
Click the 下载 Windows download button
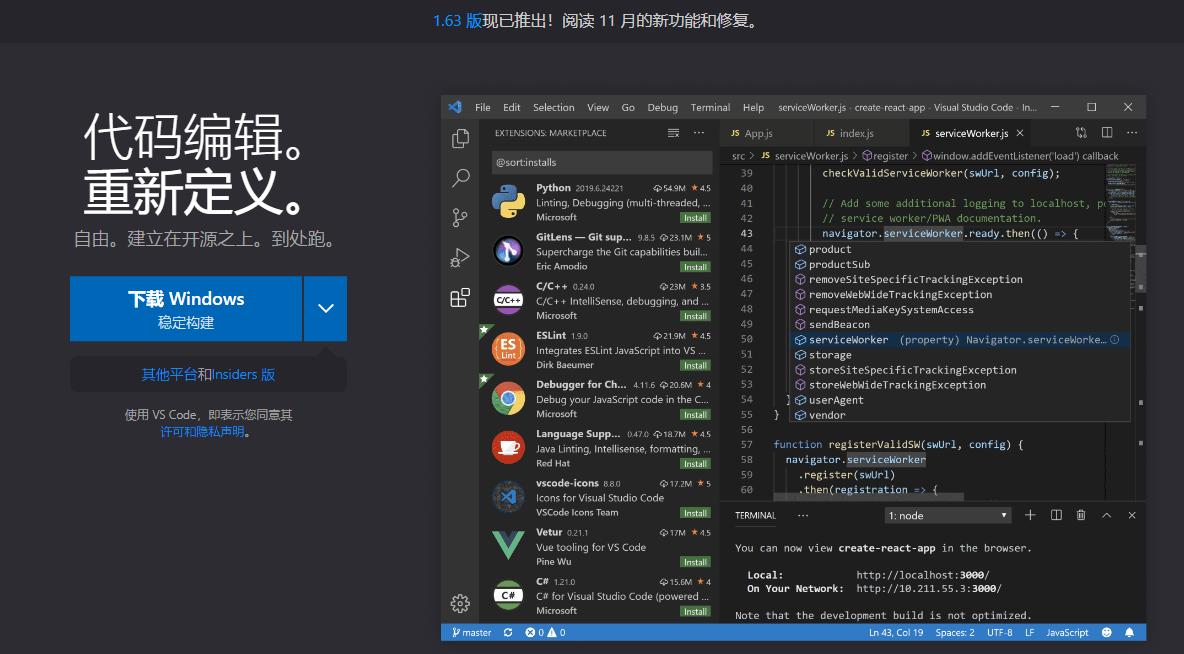pyautogui.click(x=186, y=309)
